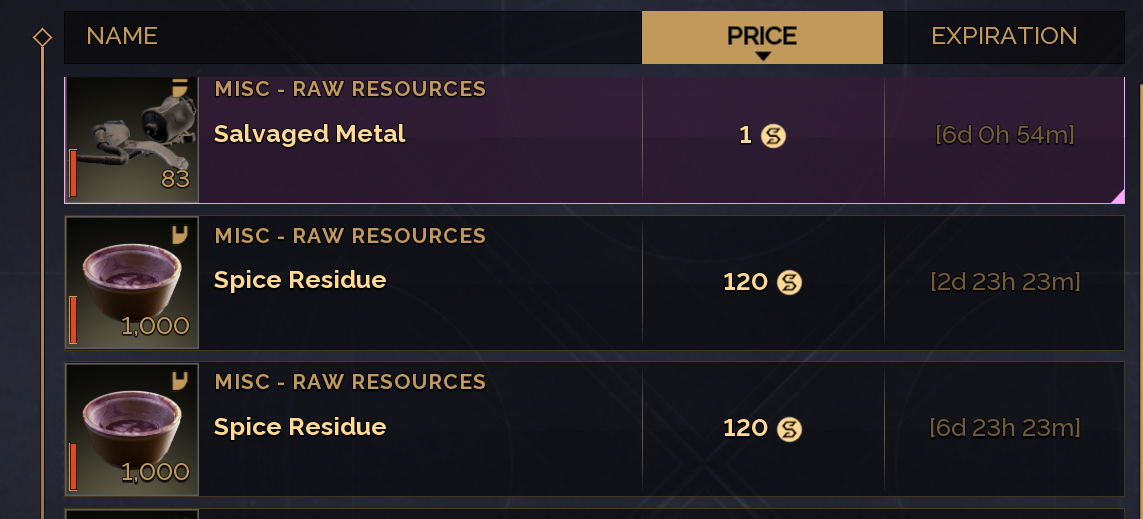This screenshot has width=1143, height=519.
Task: Click Solari coin icon in 6d 23h Spice Residue row
Action: click(x=789, y=429)
